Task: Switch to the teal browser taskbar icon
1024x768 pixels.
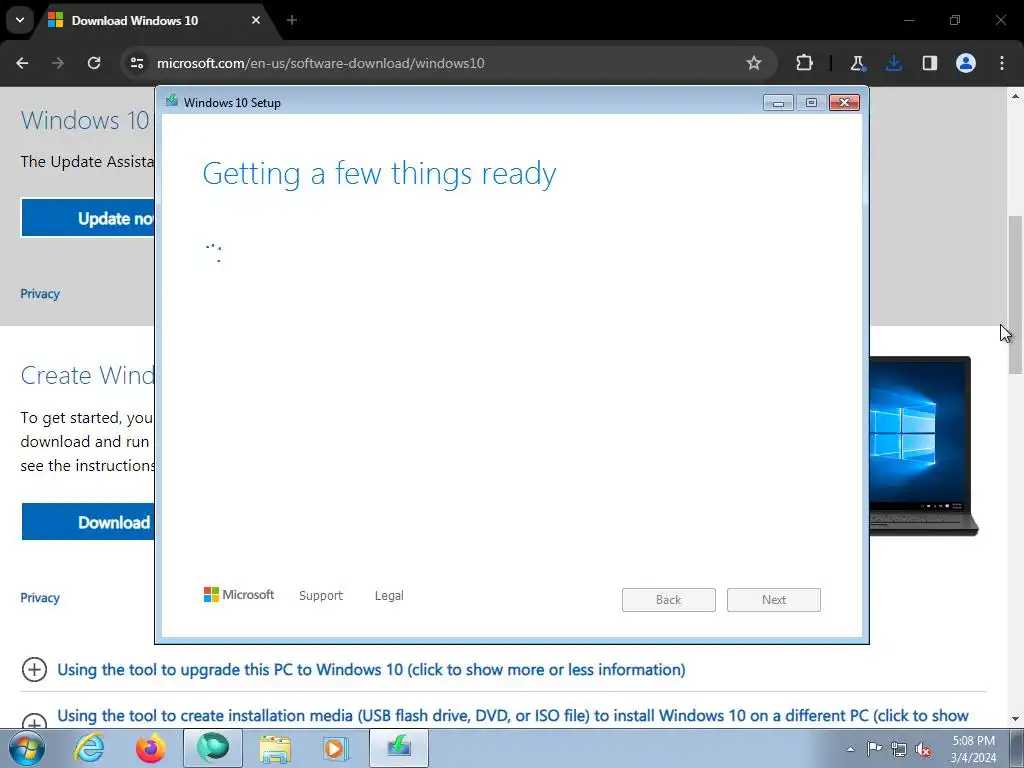Action: (213, 748)
